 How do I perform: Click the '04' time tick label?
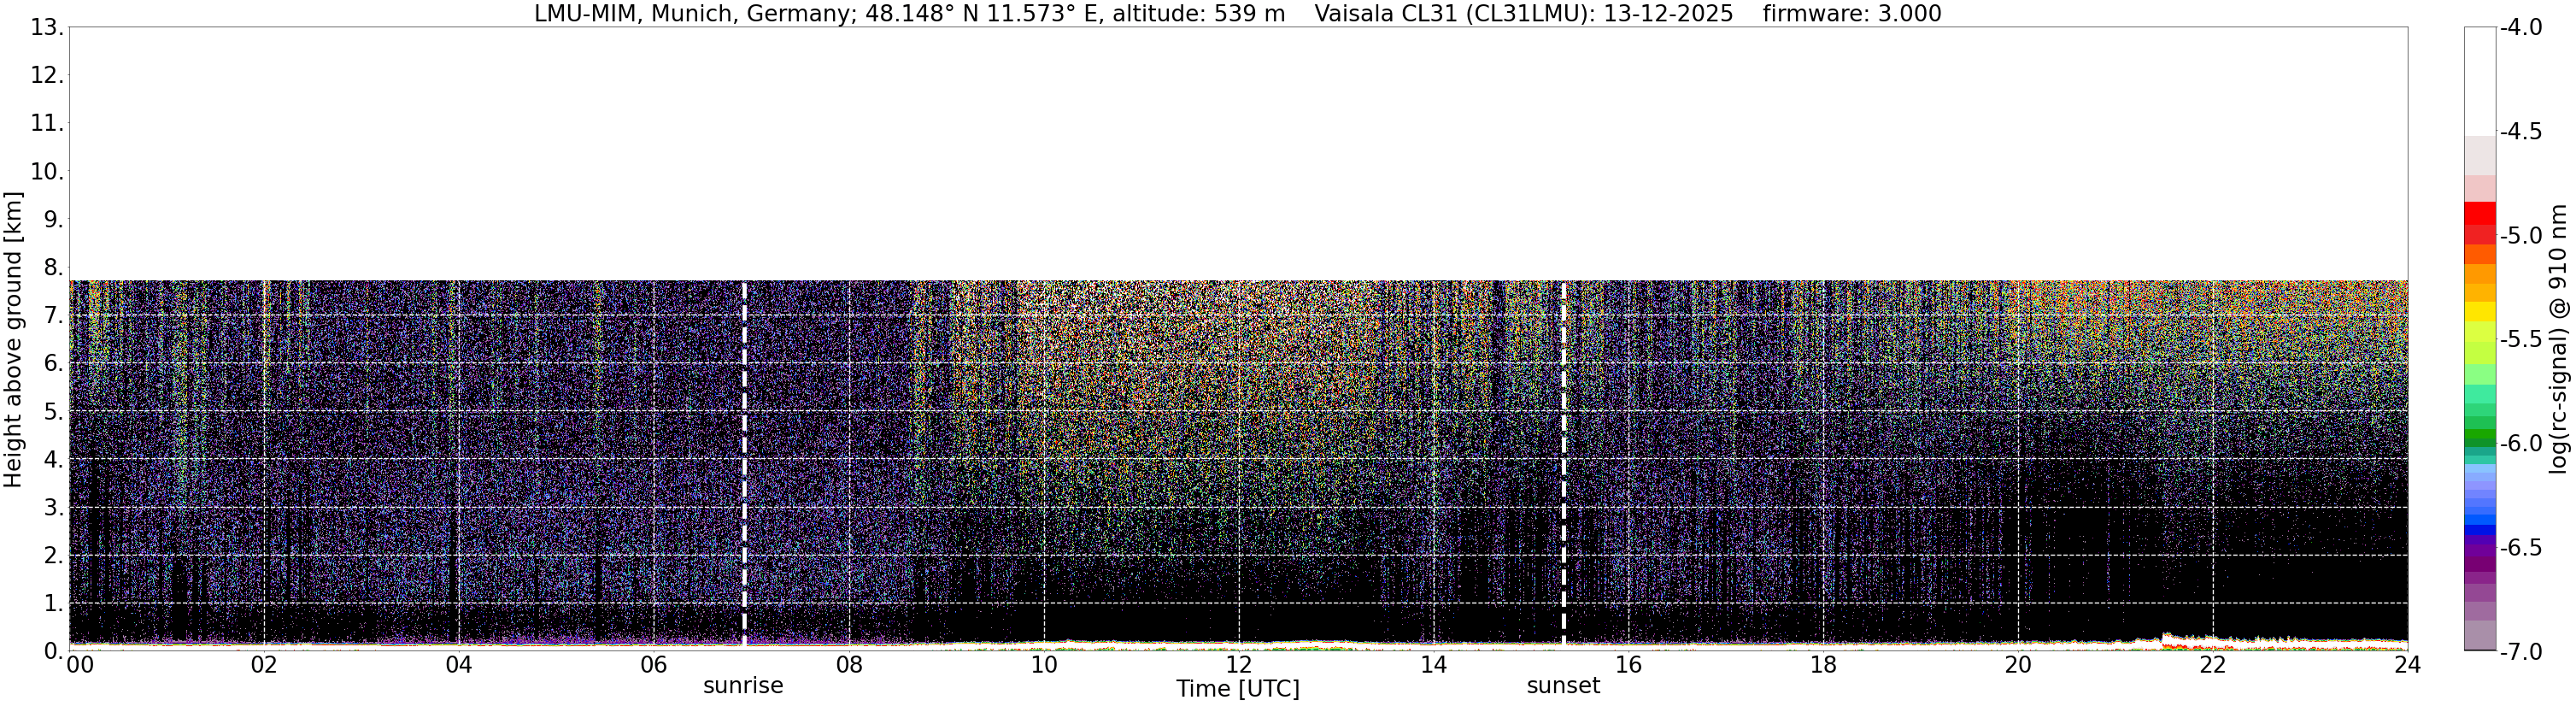(458, 665)
